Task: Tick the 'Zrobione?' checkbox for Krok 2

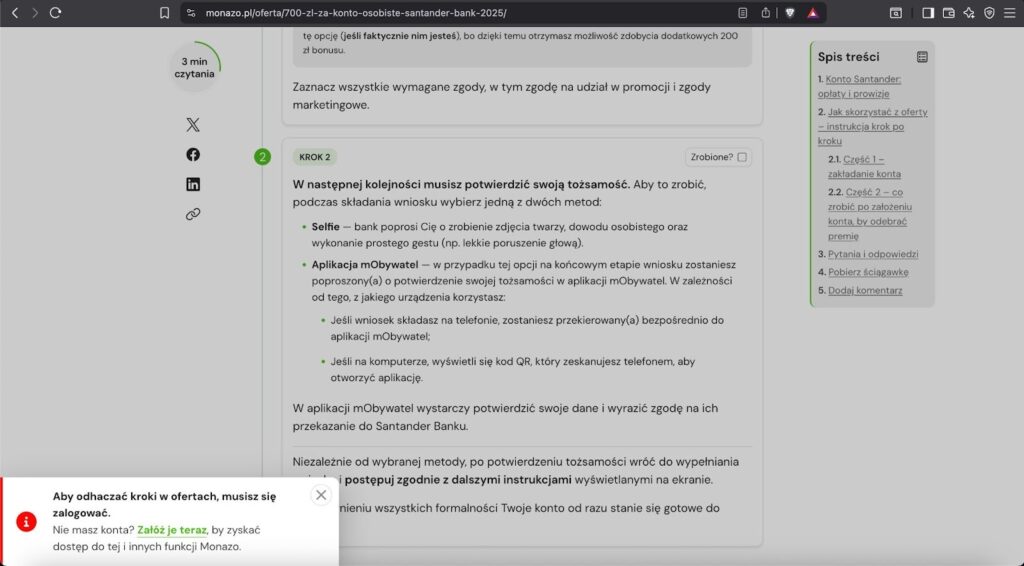Action: click(x=742, y=157)
